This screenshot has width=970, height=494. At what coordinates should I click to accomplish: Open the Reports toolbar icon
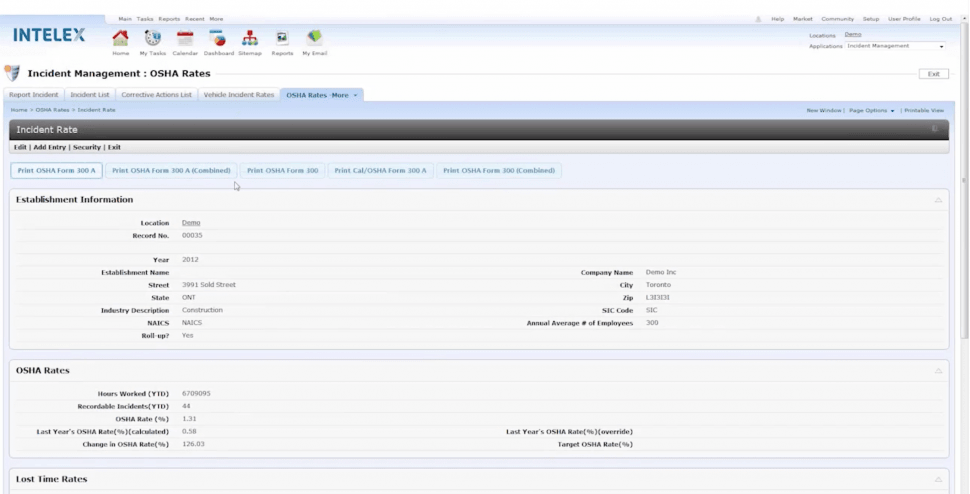coord(282,38)
